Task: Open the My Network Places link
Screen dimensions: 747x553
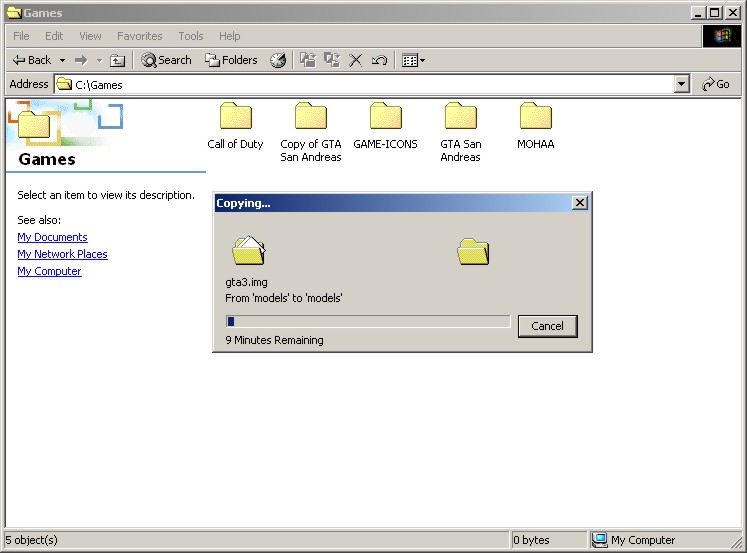Action: 62,254
